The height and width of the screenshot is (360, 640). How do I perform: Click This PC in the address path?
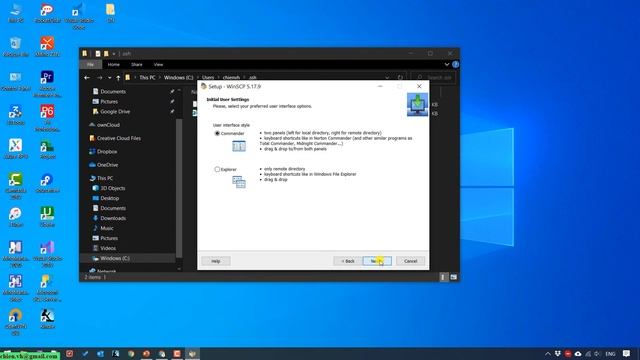point(147,78)
